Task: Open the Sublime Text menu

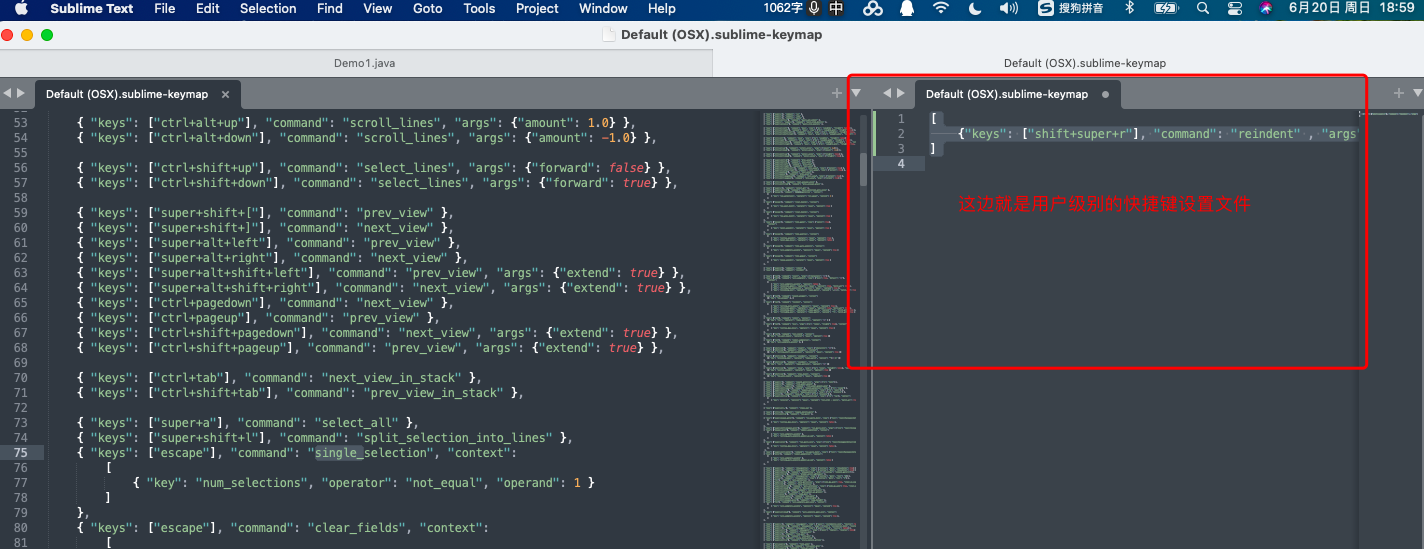Action: click(x=92, y=8)
